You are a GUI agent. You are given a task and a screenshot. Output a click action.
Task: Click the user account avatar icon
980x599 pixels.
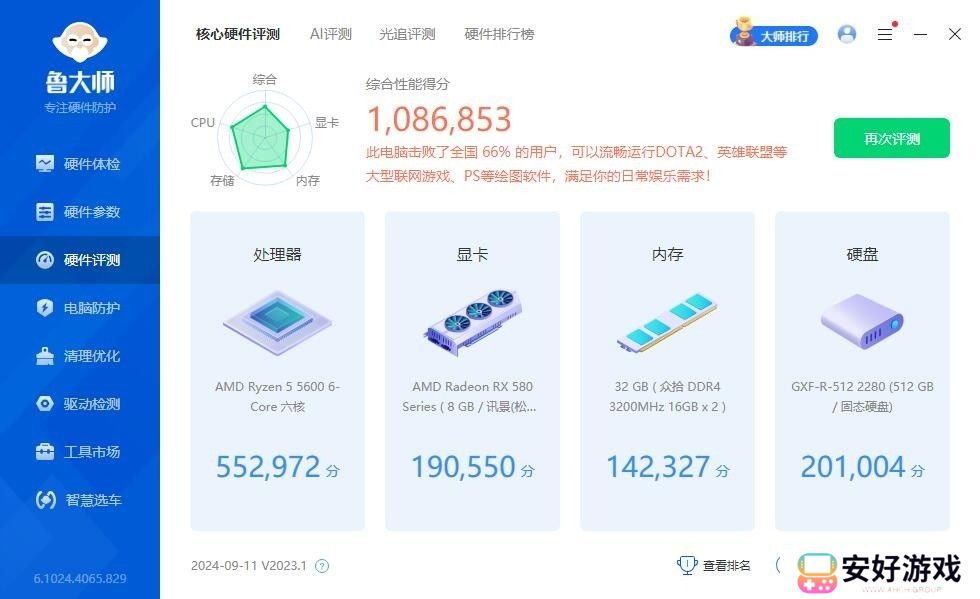click(x=847, y=34)
